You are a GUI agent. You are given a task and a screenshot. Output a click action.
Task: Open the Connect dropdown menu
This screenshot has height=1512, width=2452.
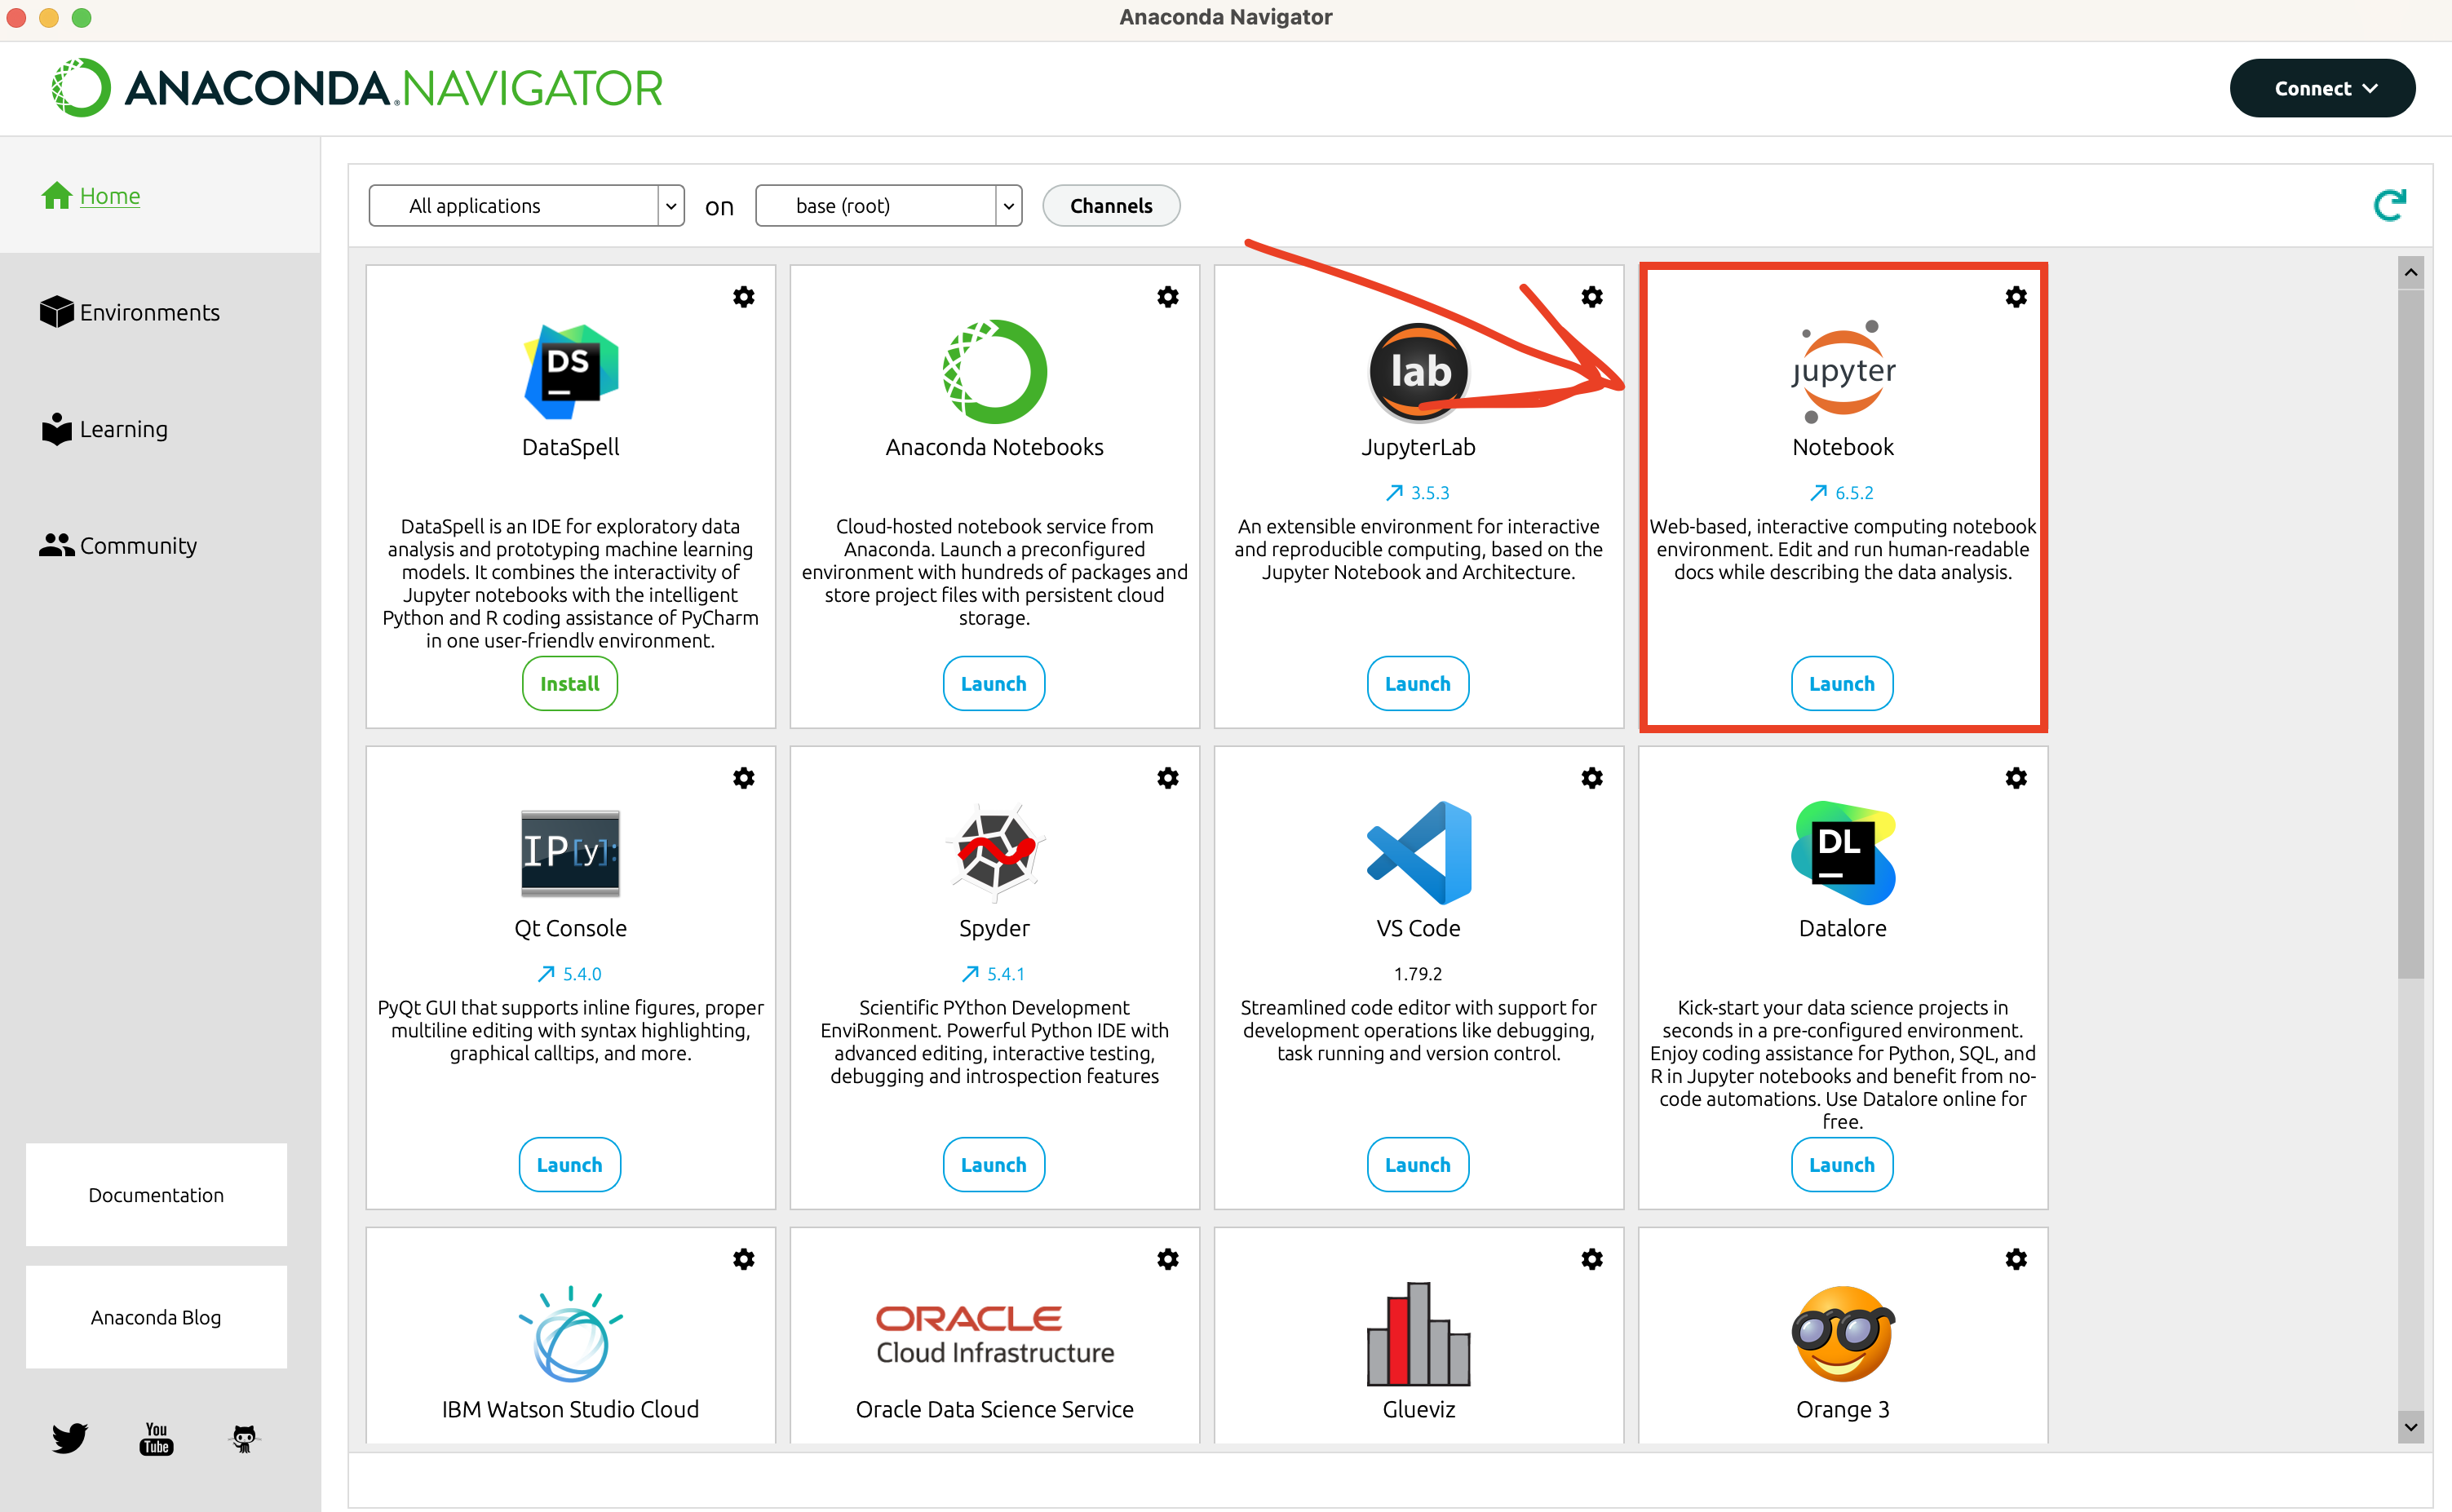pos(2322,88)
